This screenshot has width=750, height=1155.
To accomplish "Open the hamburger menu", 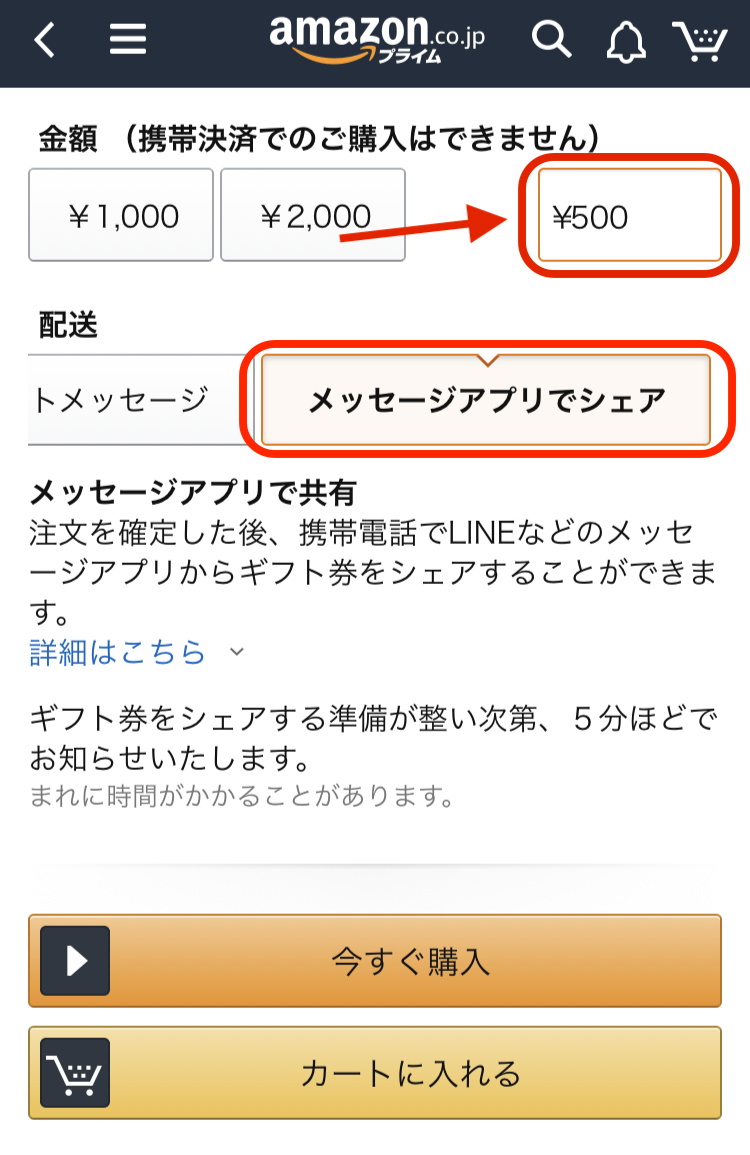I will point(127,38).
